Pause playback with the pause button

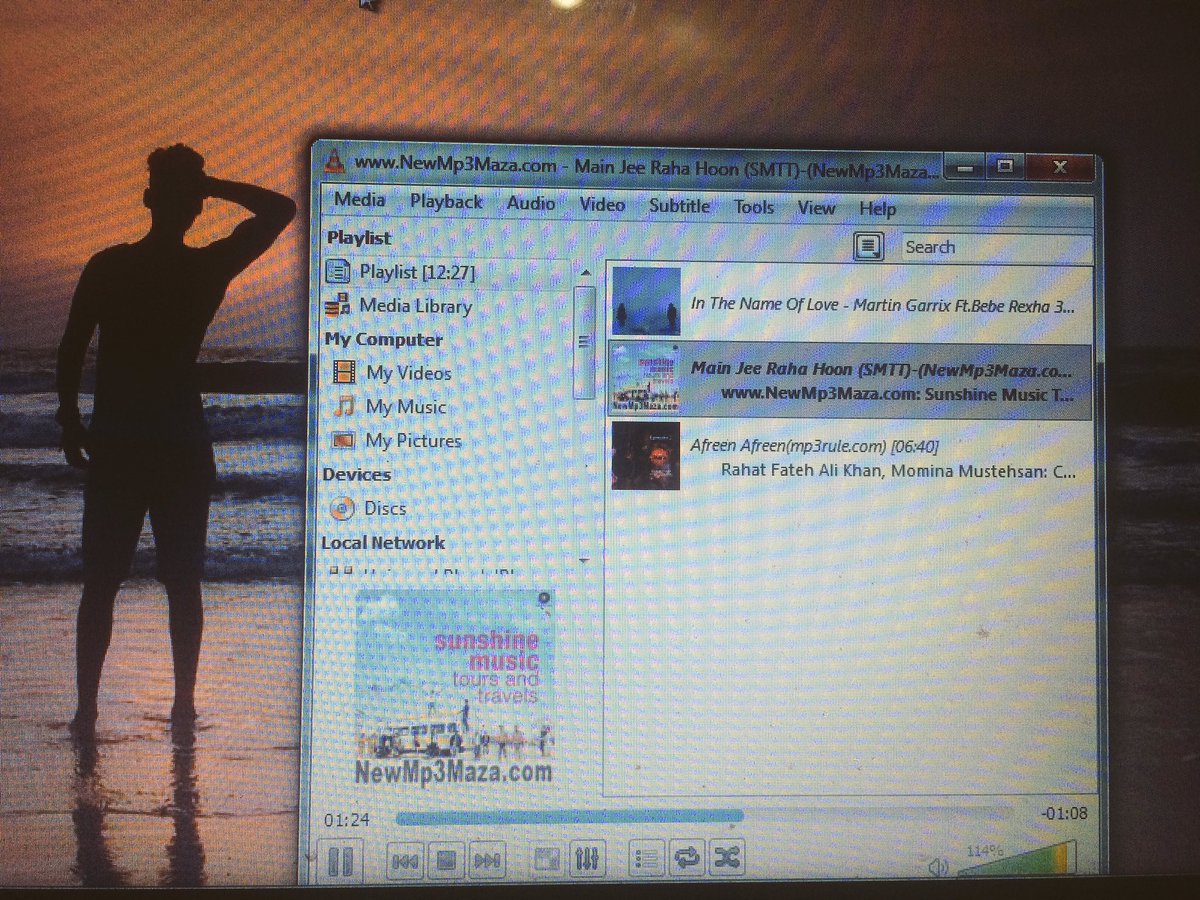point(341,862)
